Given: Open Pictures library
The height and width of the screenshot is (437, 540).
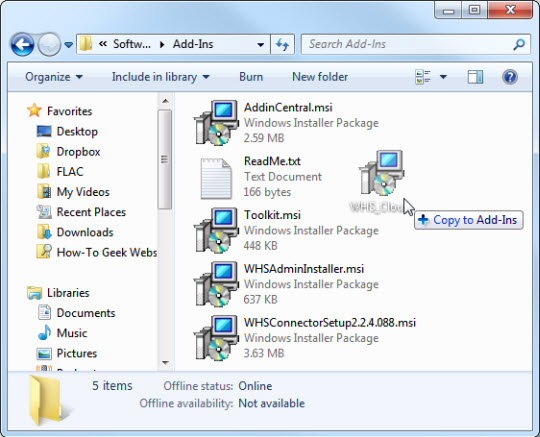Looking at the screenshot, I should coord(77,353).
